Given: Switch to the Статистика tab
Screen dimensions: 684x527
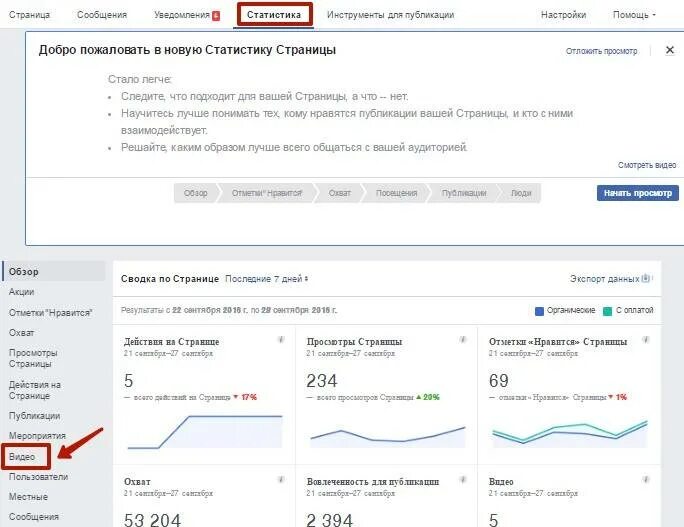Looking at the screenshot, I should pyautogui.click(x=274, y=15).
